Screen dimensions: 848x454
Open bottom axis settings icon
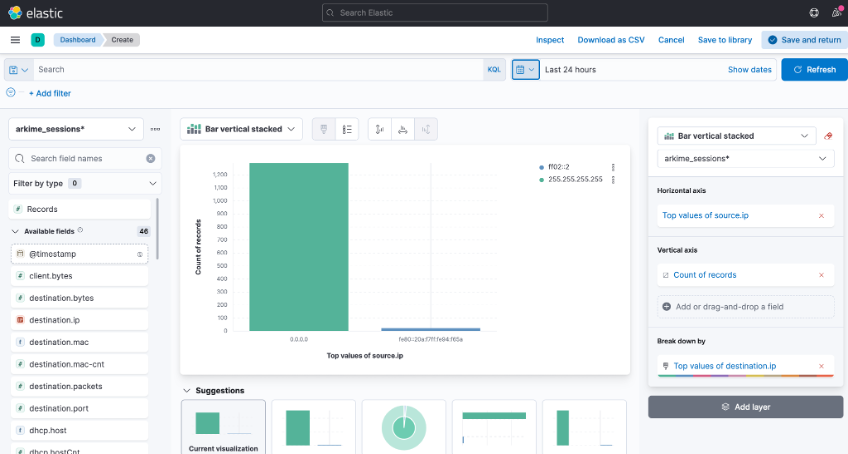pyautogui.click(x=402, y=129)
